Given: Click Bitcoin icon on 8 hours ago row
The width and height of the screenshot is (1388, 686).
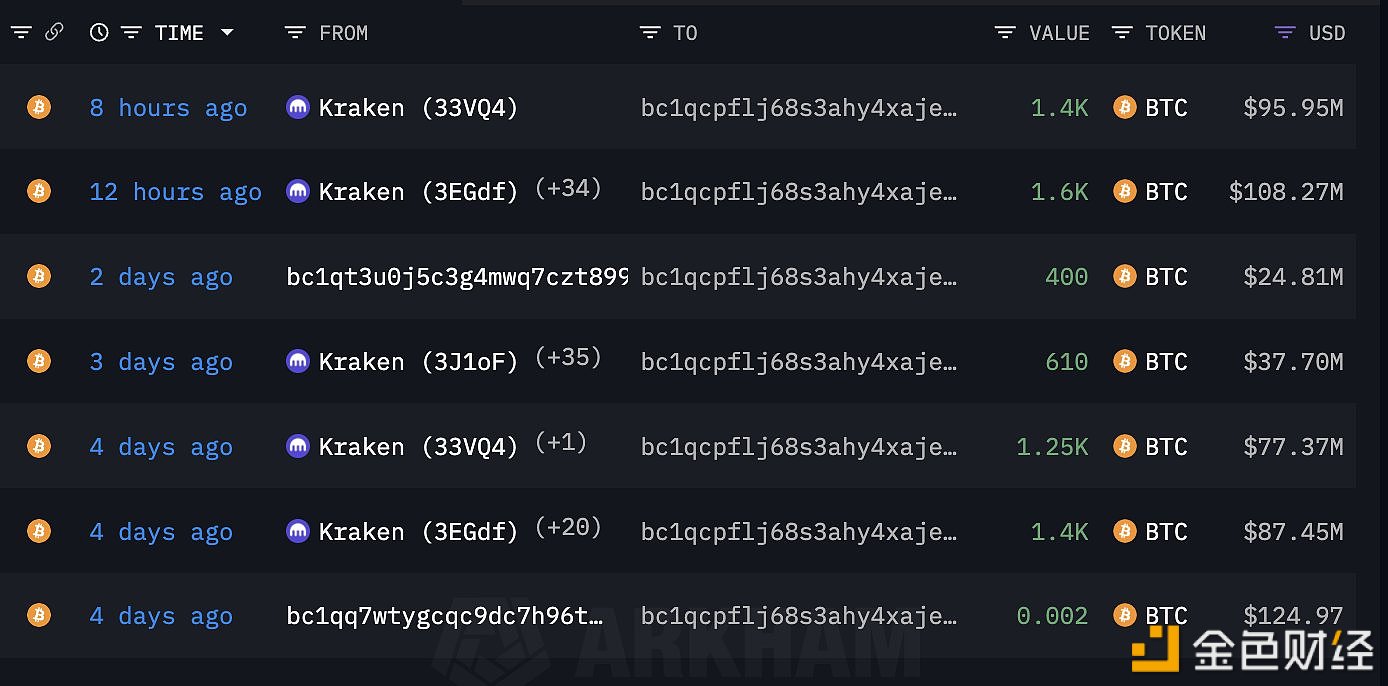Looking at the screenshot, I should (x=39, y=107).
